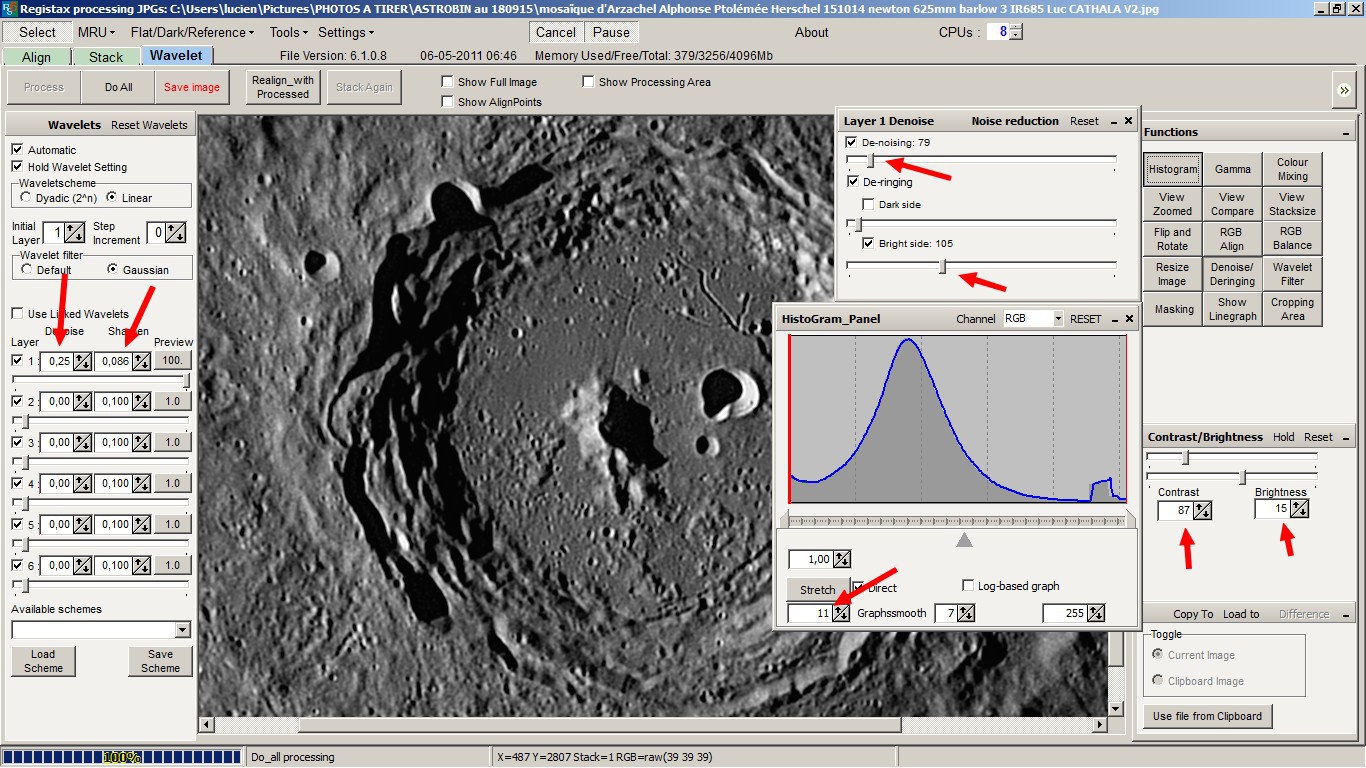The image size is (1366, 768).
Task: Expand the panel with double-arrow button
Action: tap(1343, 90)
